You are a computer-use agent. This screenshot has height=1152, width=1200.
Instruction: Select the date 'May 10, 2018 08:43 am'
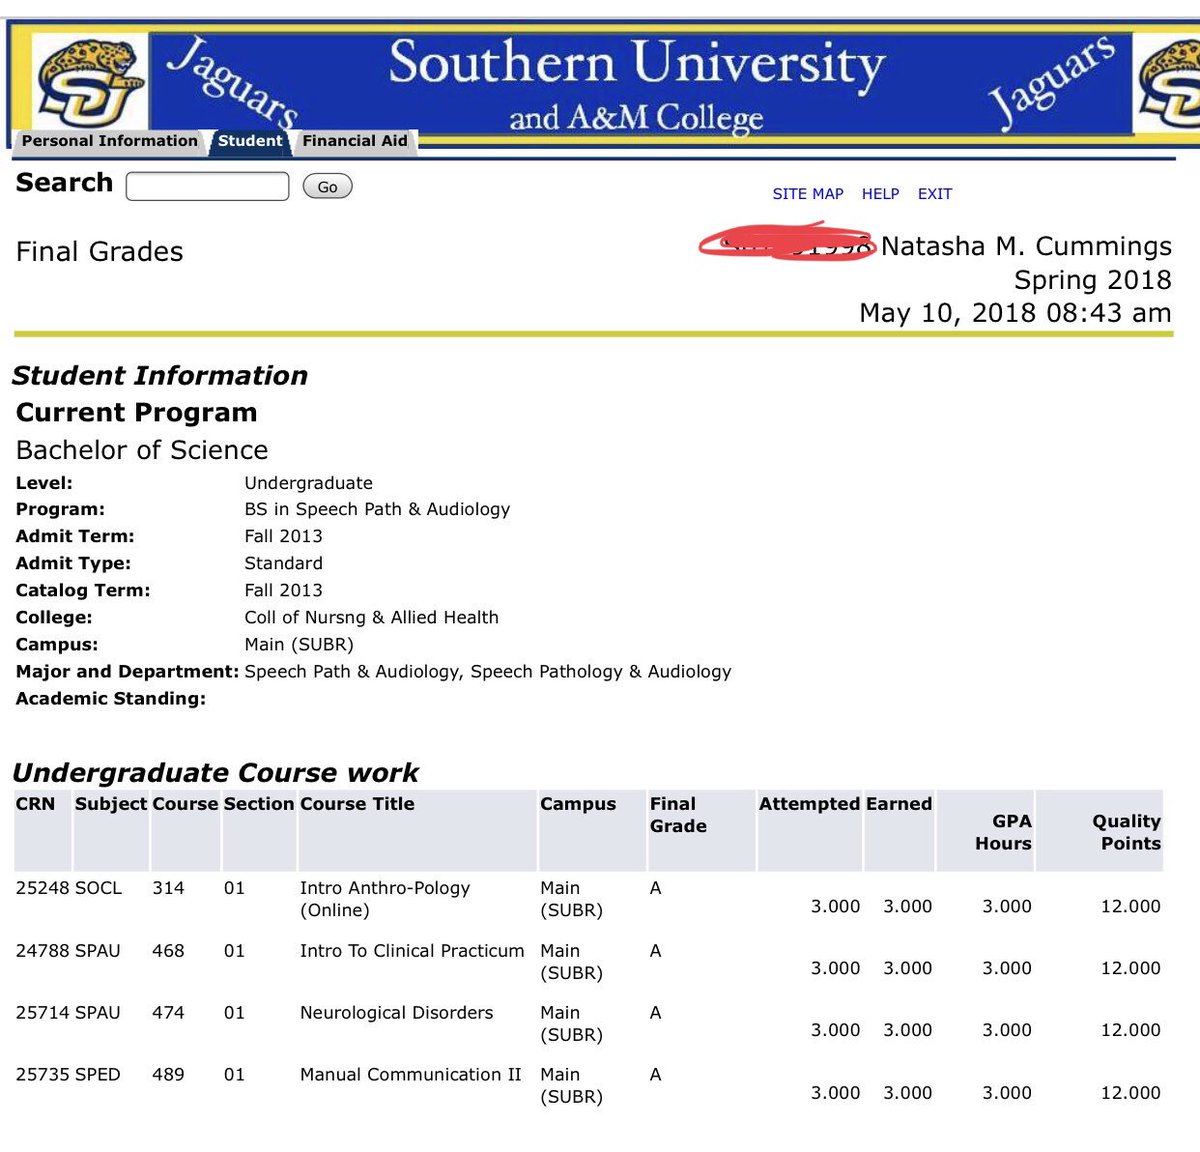click(1015, 313)
